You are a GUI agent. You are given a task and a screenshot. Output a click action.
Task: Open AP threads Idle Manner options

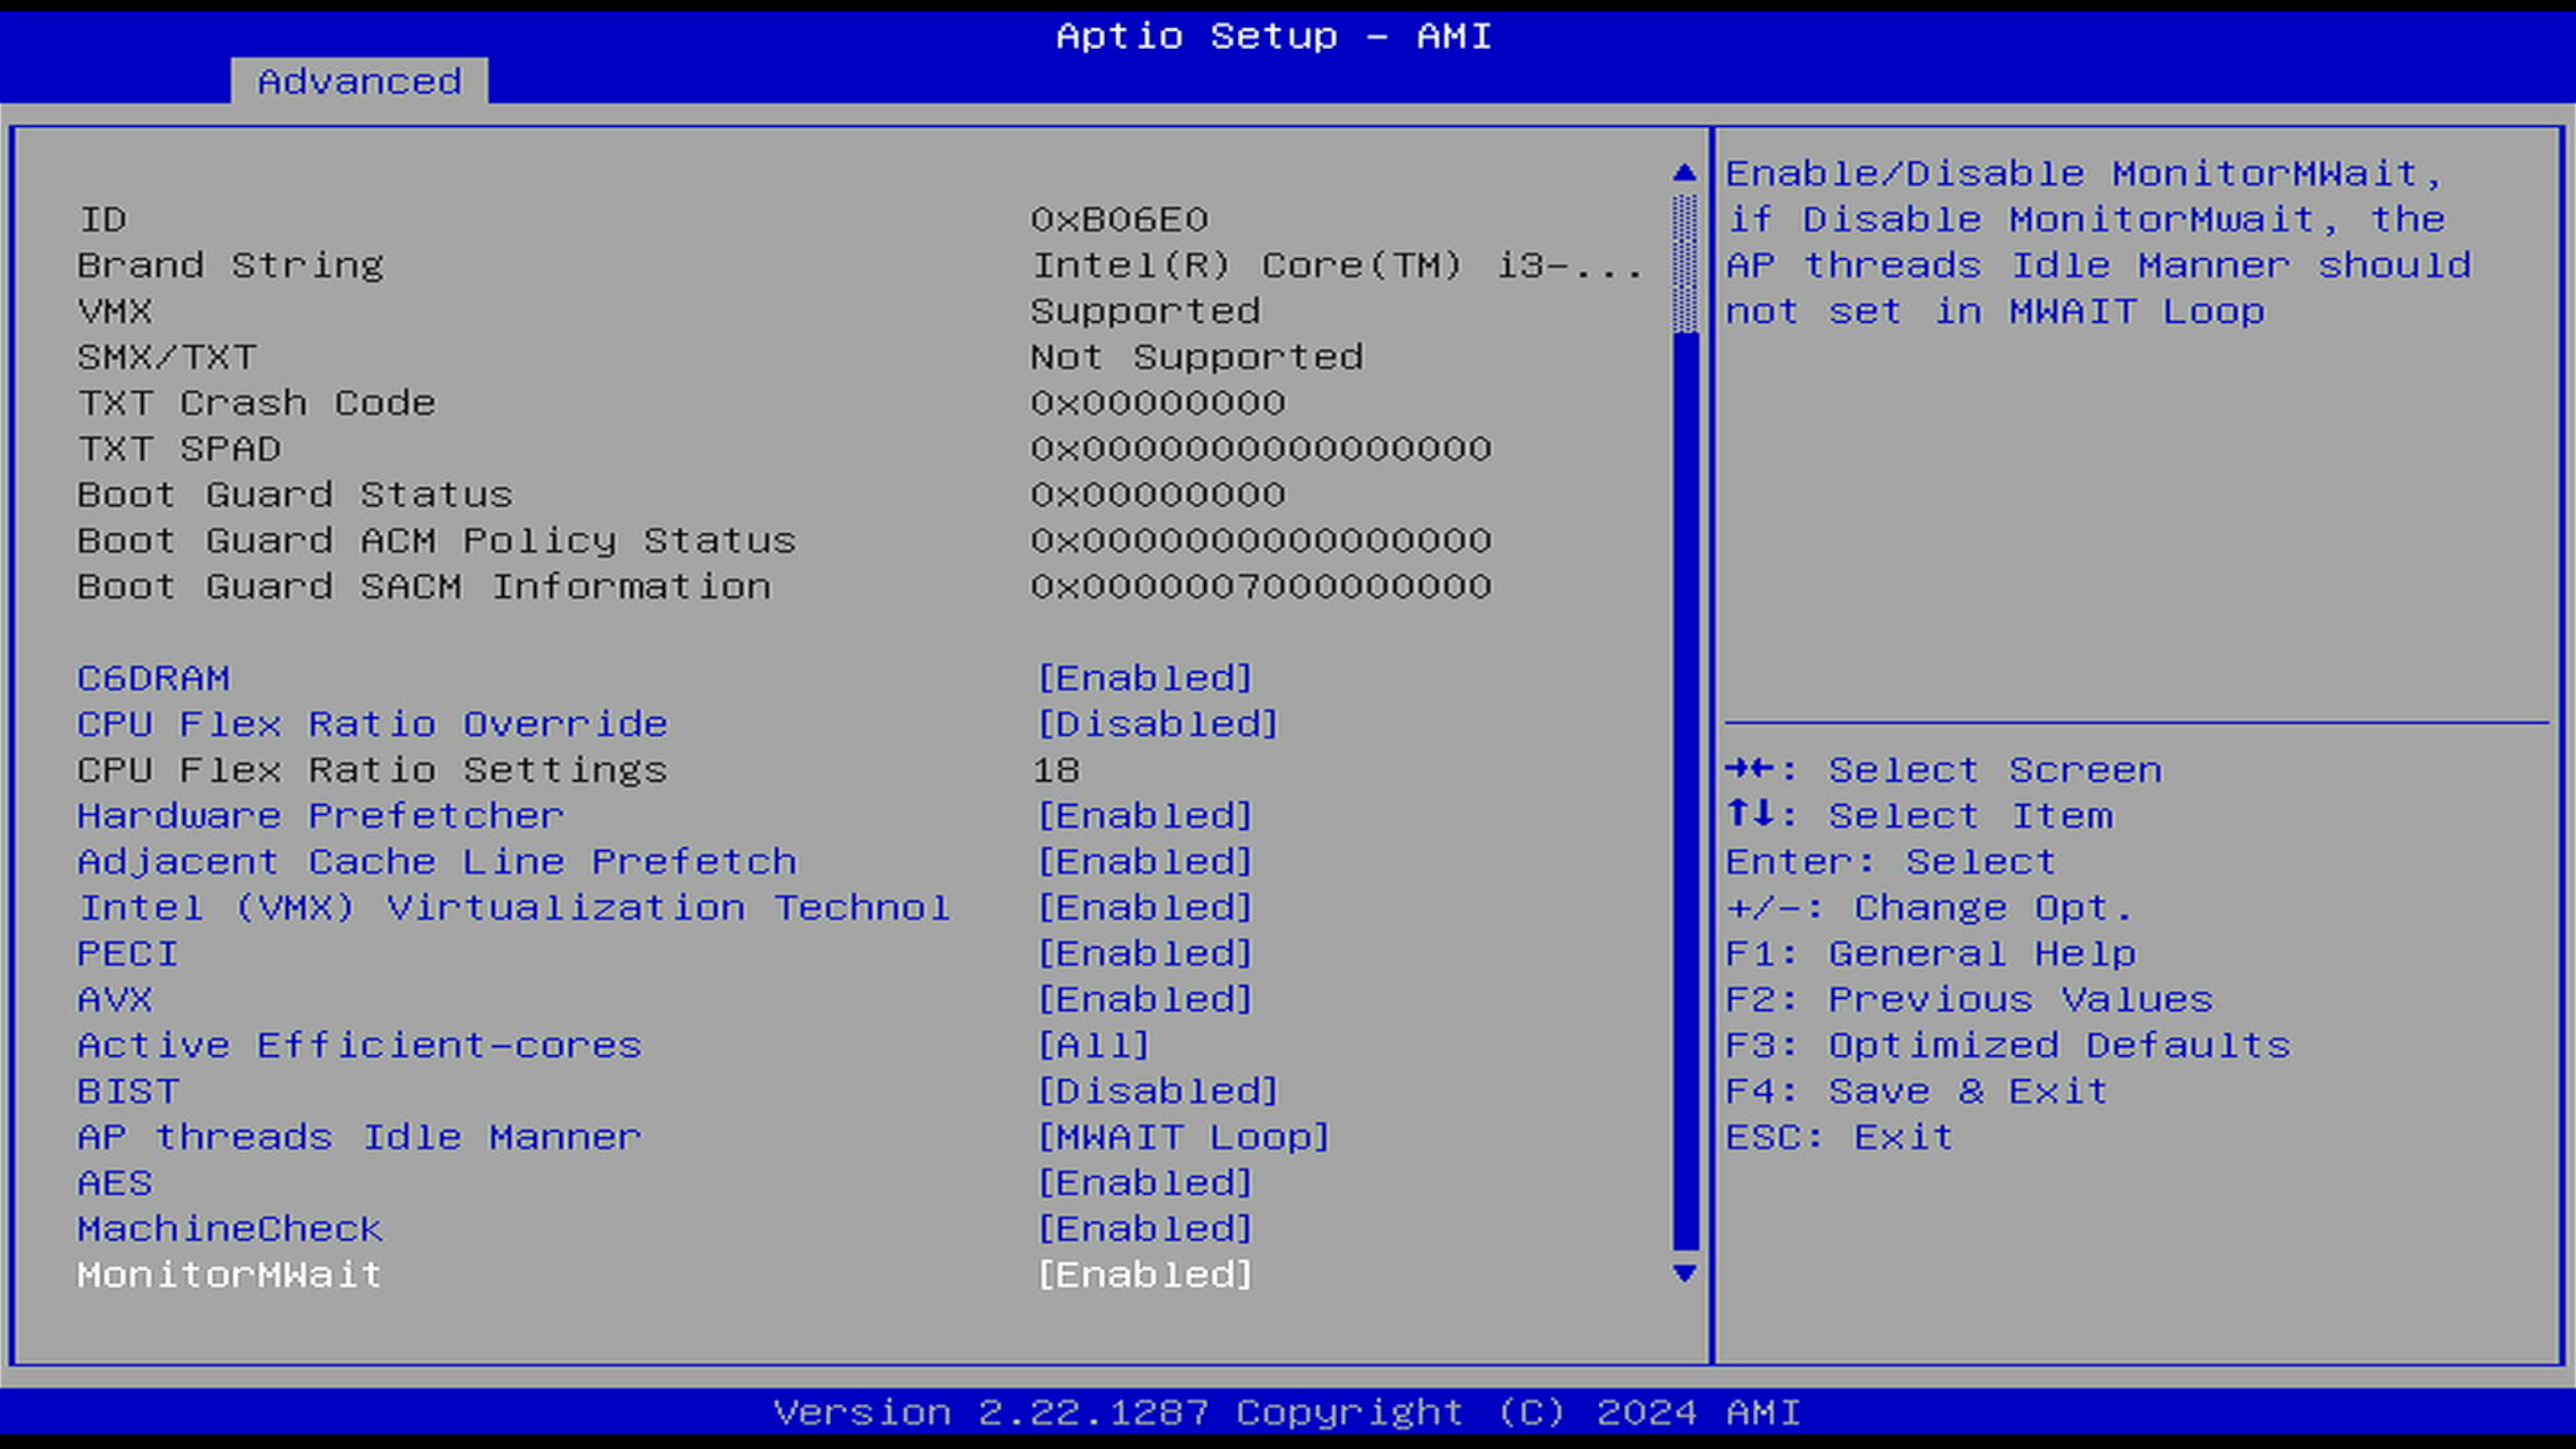(x=1183, y=1137)
